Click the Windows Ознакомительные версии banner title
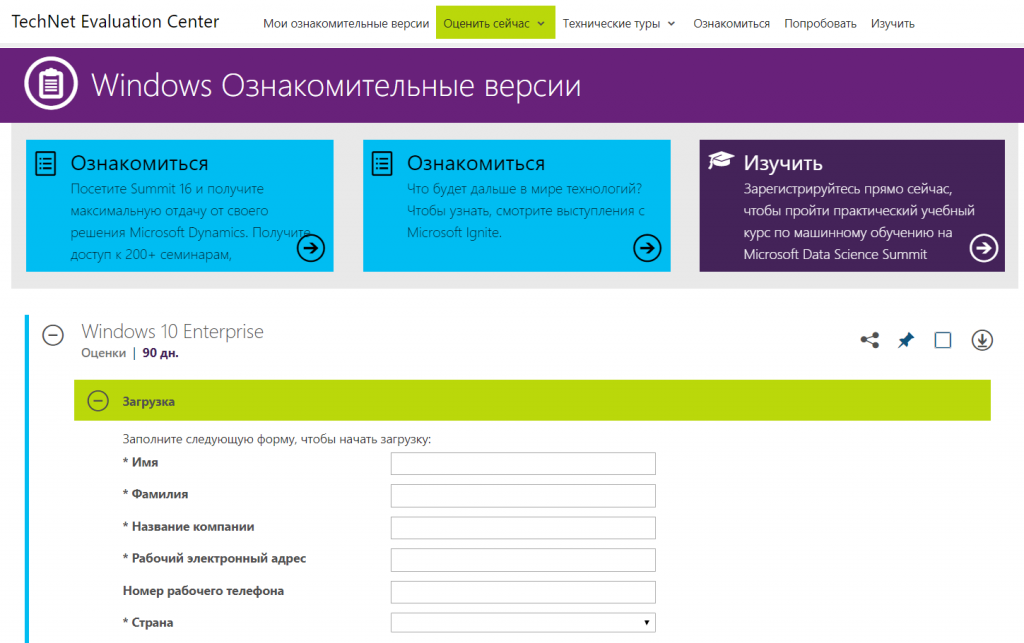The height and width of the screenshot is (643, 1024). [336, 86]
